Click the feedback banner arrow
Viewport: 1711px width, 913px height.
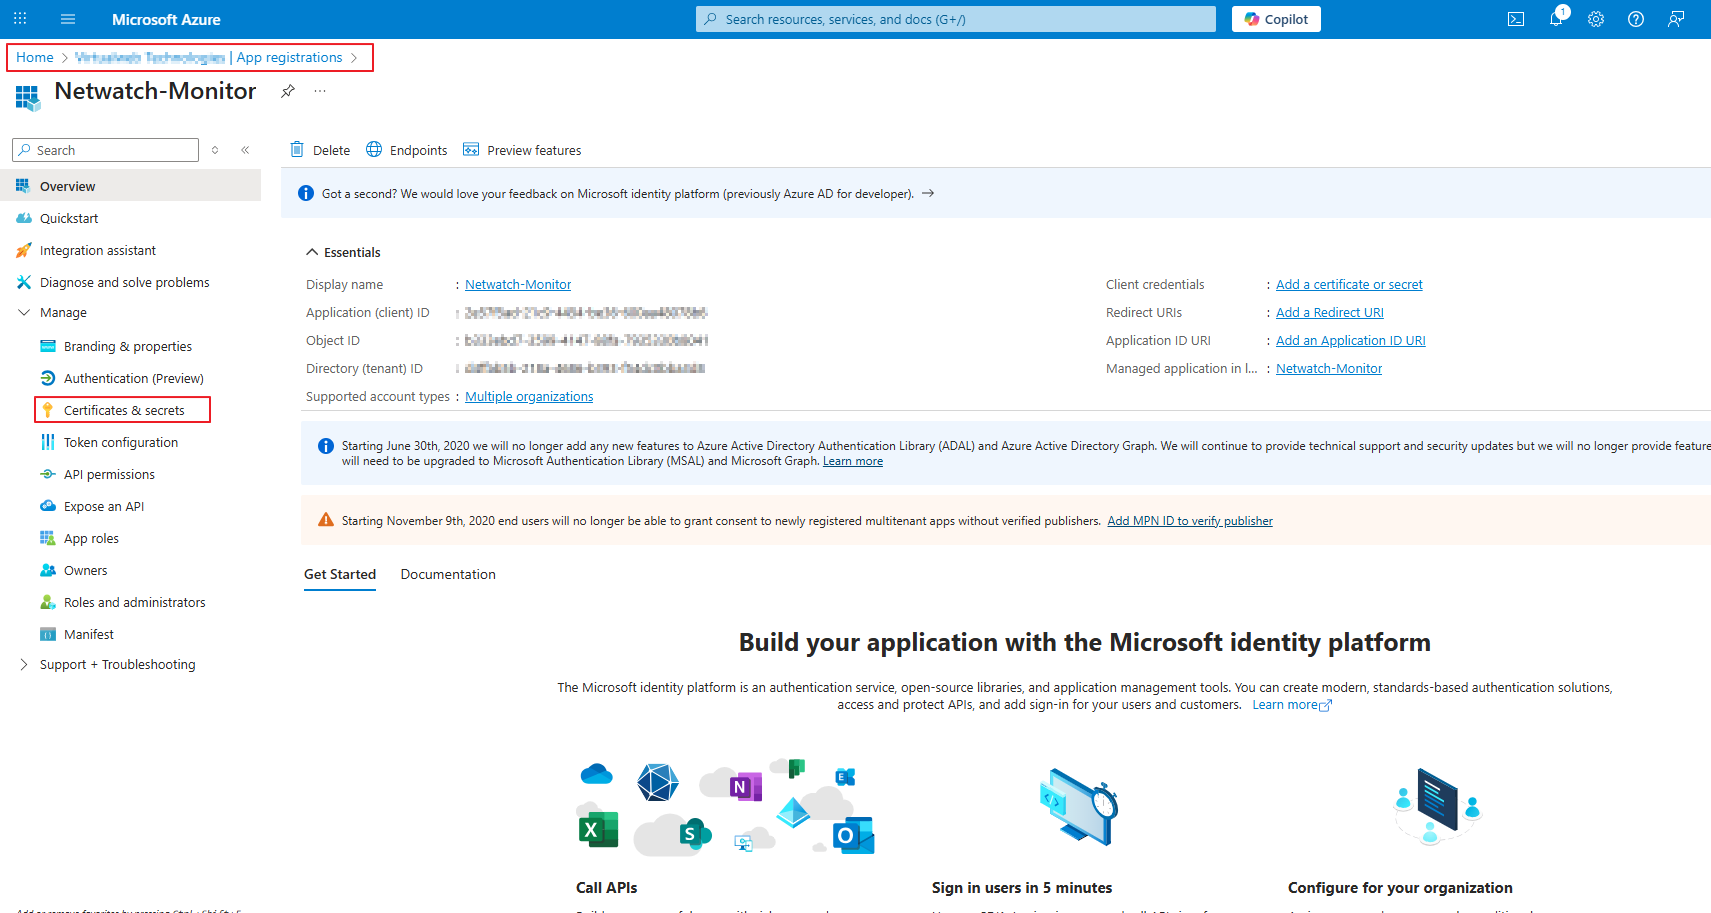pos(928,193)
